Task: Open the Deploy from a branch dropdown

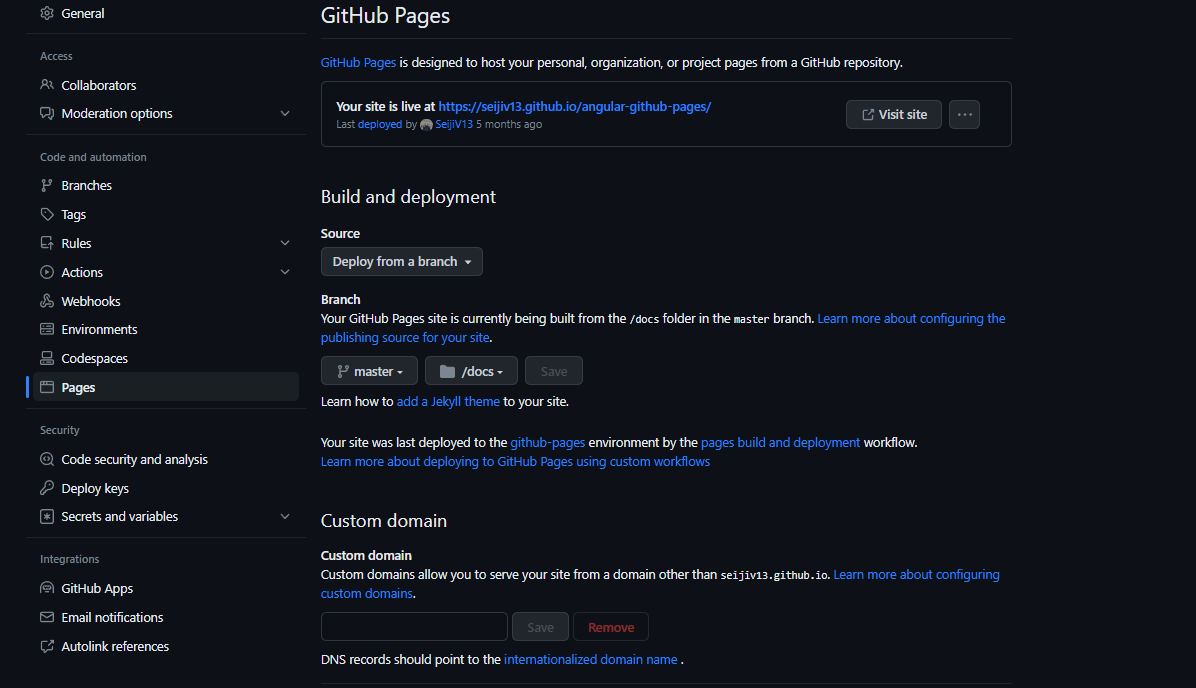Action: [x=402, y=262]
